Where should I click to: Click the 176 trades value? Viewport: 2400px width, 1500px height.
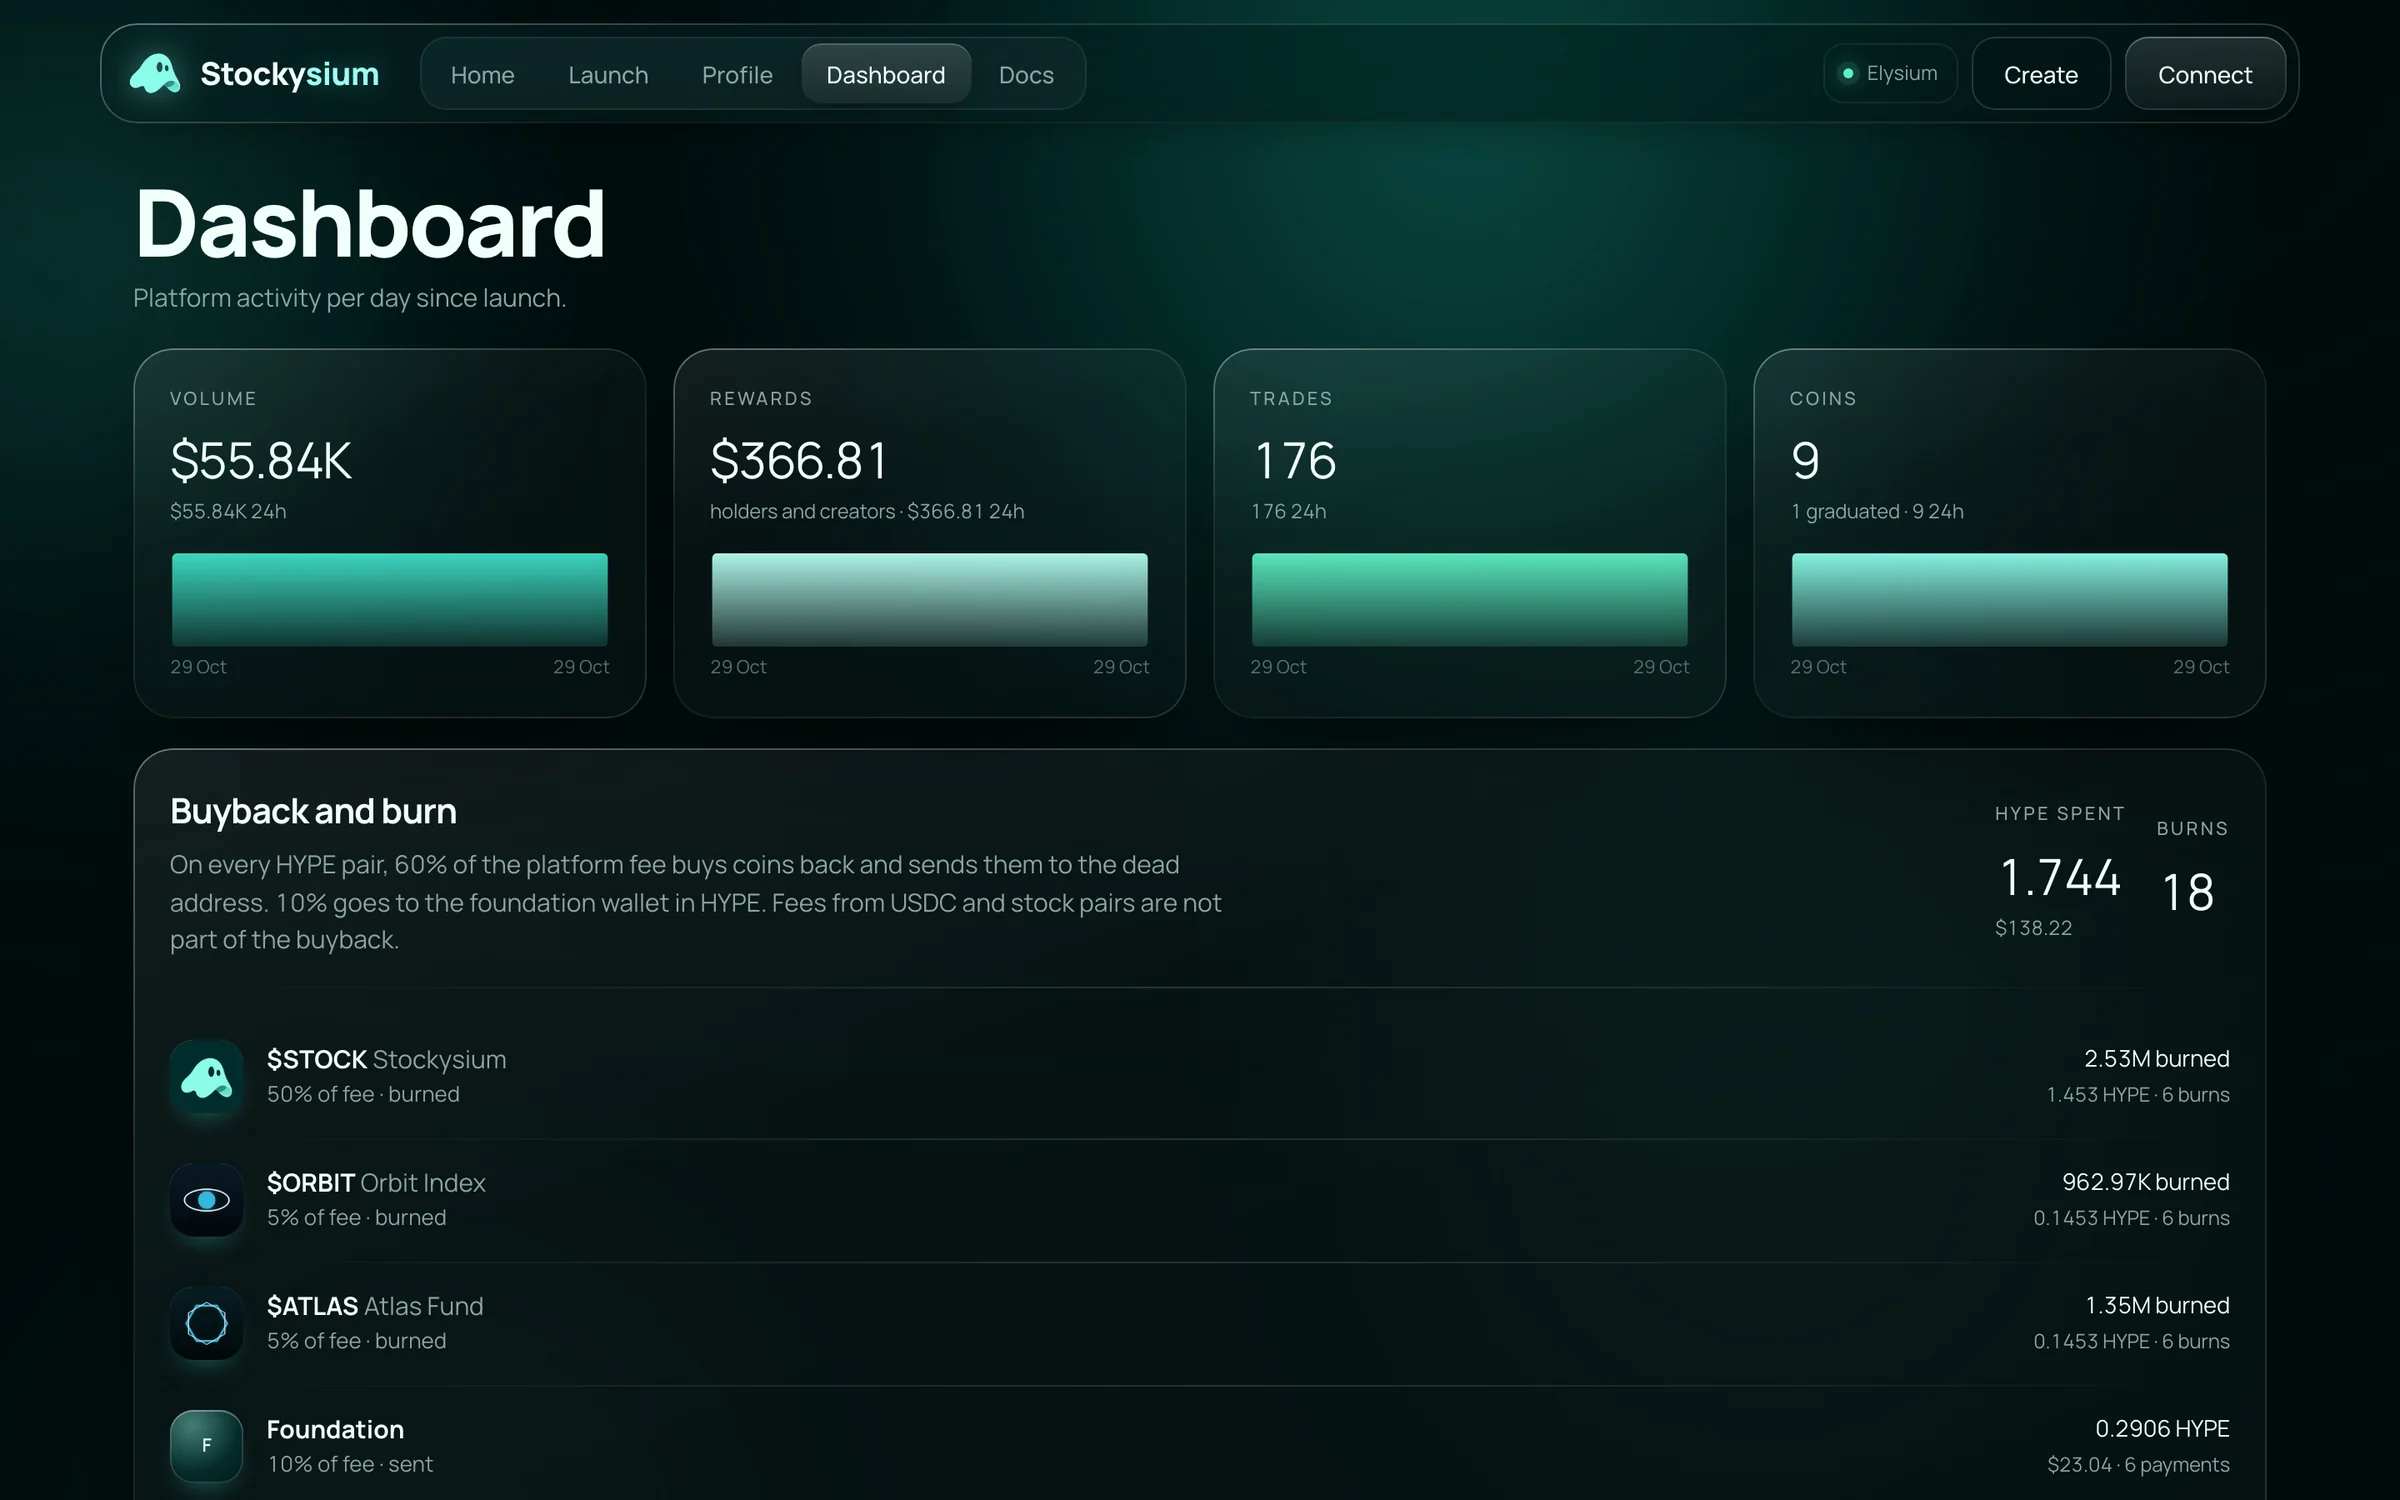click(1294, 462)
